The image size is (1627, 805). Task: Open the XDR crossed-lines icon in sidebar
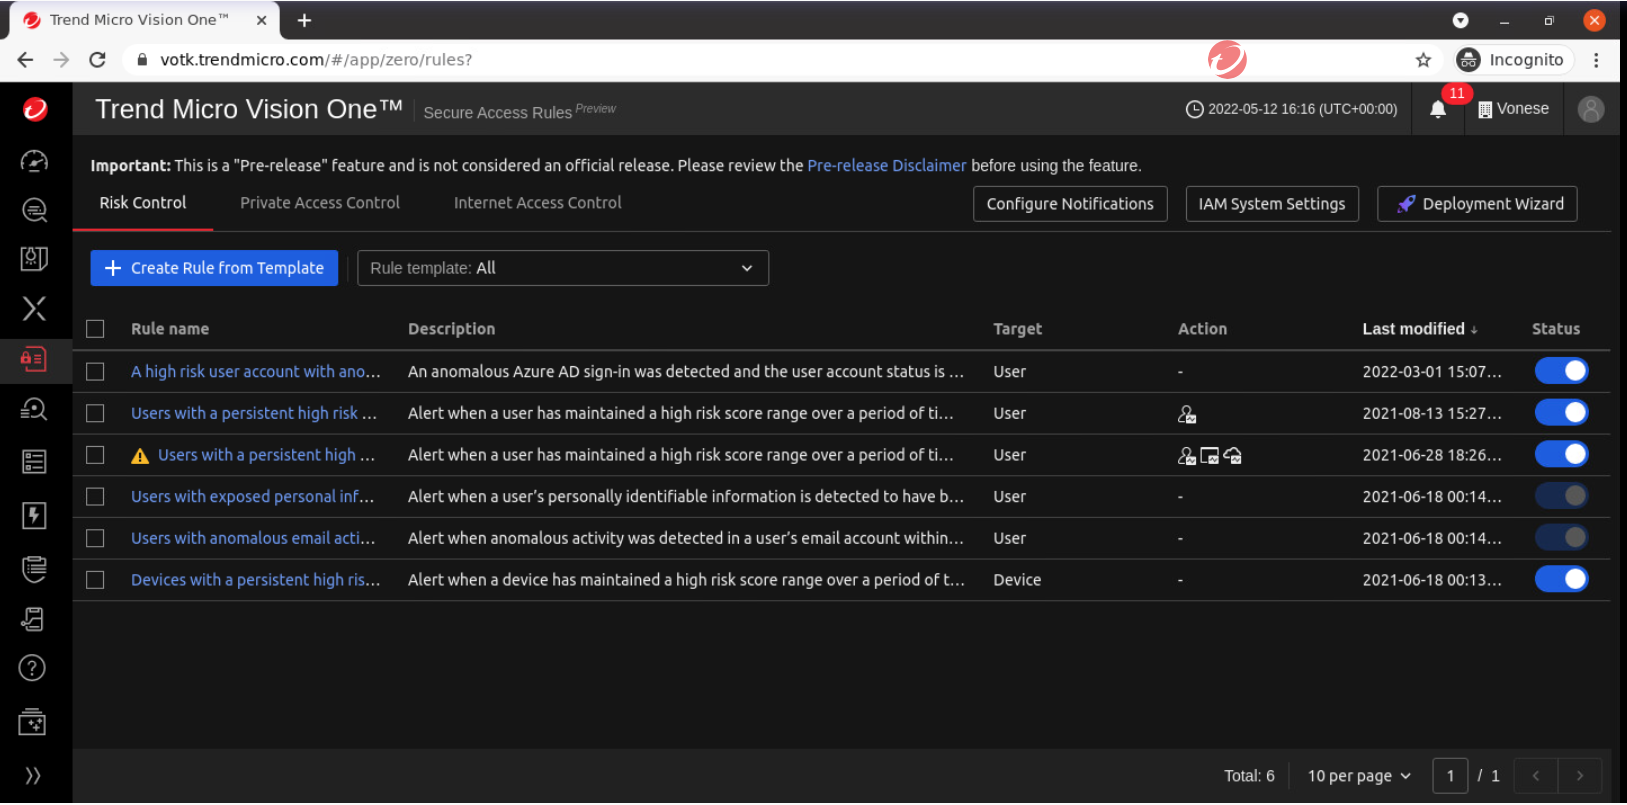pyautogui.click(x=34, y=308)
